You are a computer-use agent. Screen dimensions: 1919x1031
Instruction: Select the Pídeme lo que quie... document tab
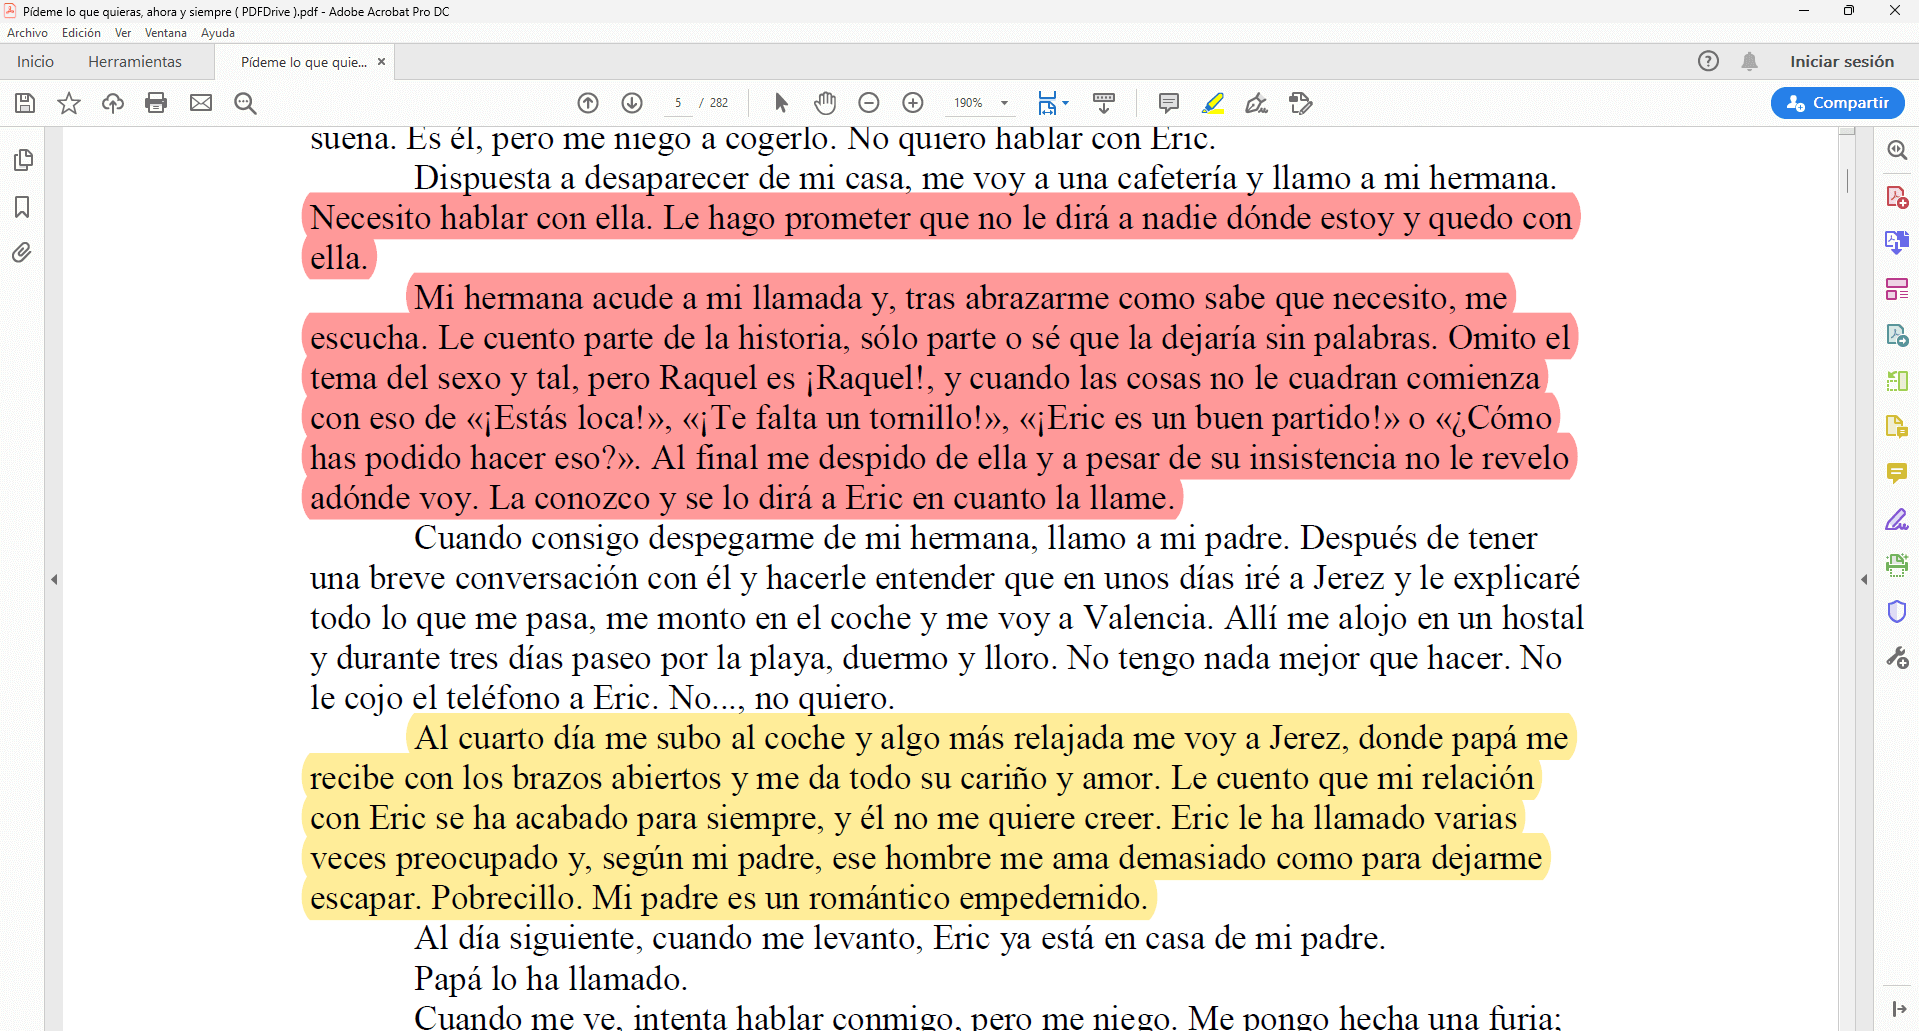tap(302, 62)
